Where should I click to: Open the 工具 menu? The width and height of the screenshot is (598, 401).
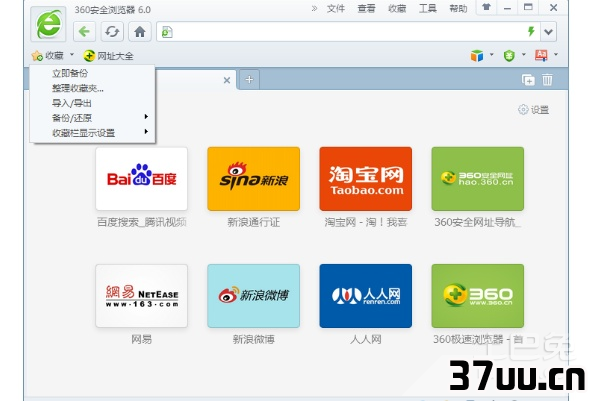428,8
